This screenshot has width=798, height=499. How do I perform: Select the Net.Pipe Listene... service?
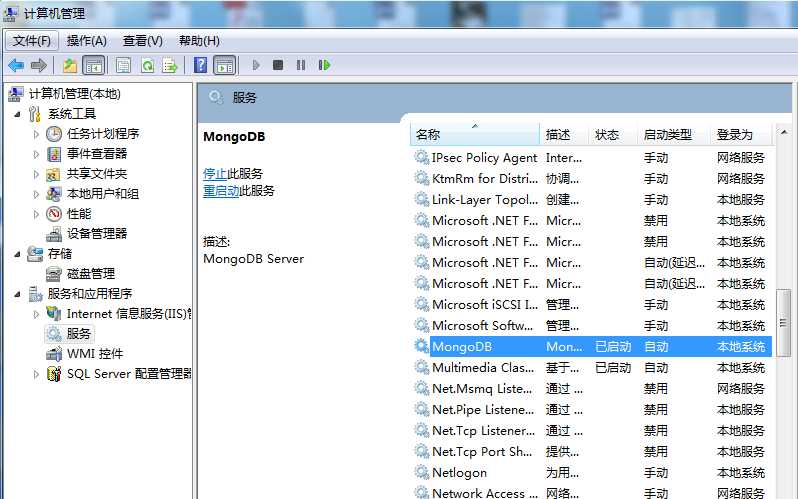(591, 409)
